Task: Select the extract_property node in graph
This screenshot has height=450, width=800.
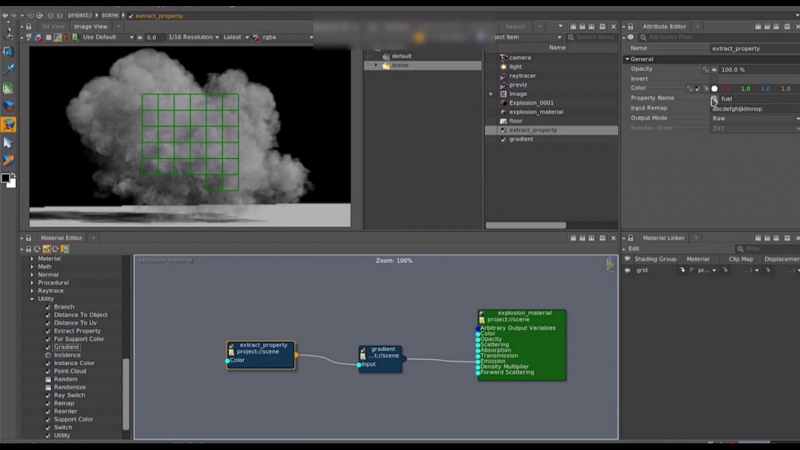Action: click(x=261, y=355)
